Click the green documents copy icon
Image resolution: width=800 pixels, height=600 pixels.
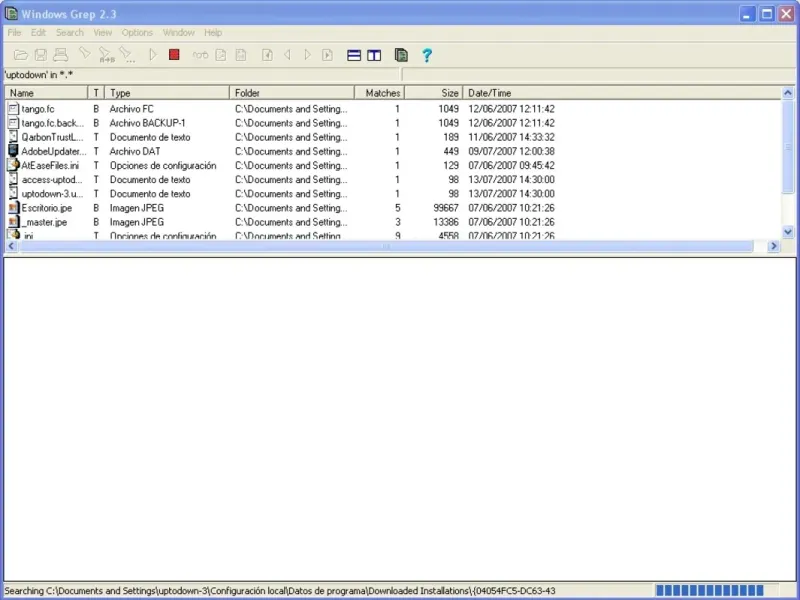click(x=401, y=55)
